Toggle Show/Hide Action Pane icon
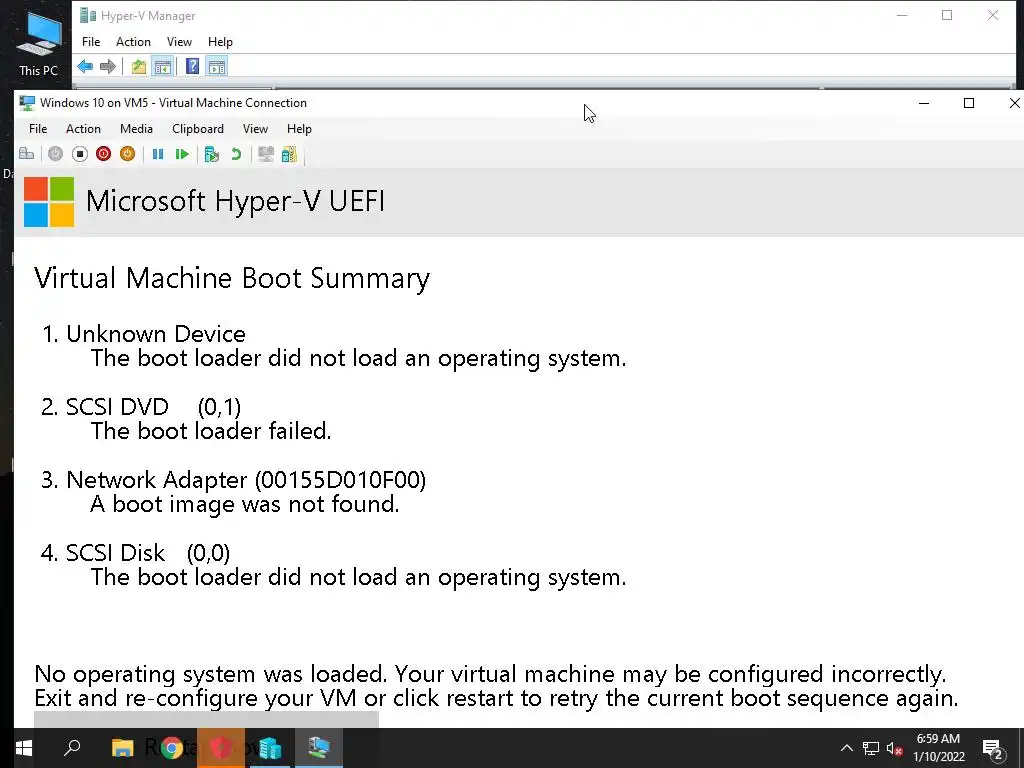The image size is (1024, 768). point(217,67)
